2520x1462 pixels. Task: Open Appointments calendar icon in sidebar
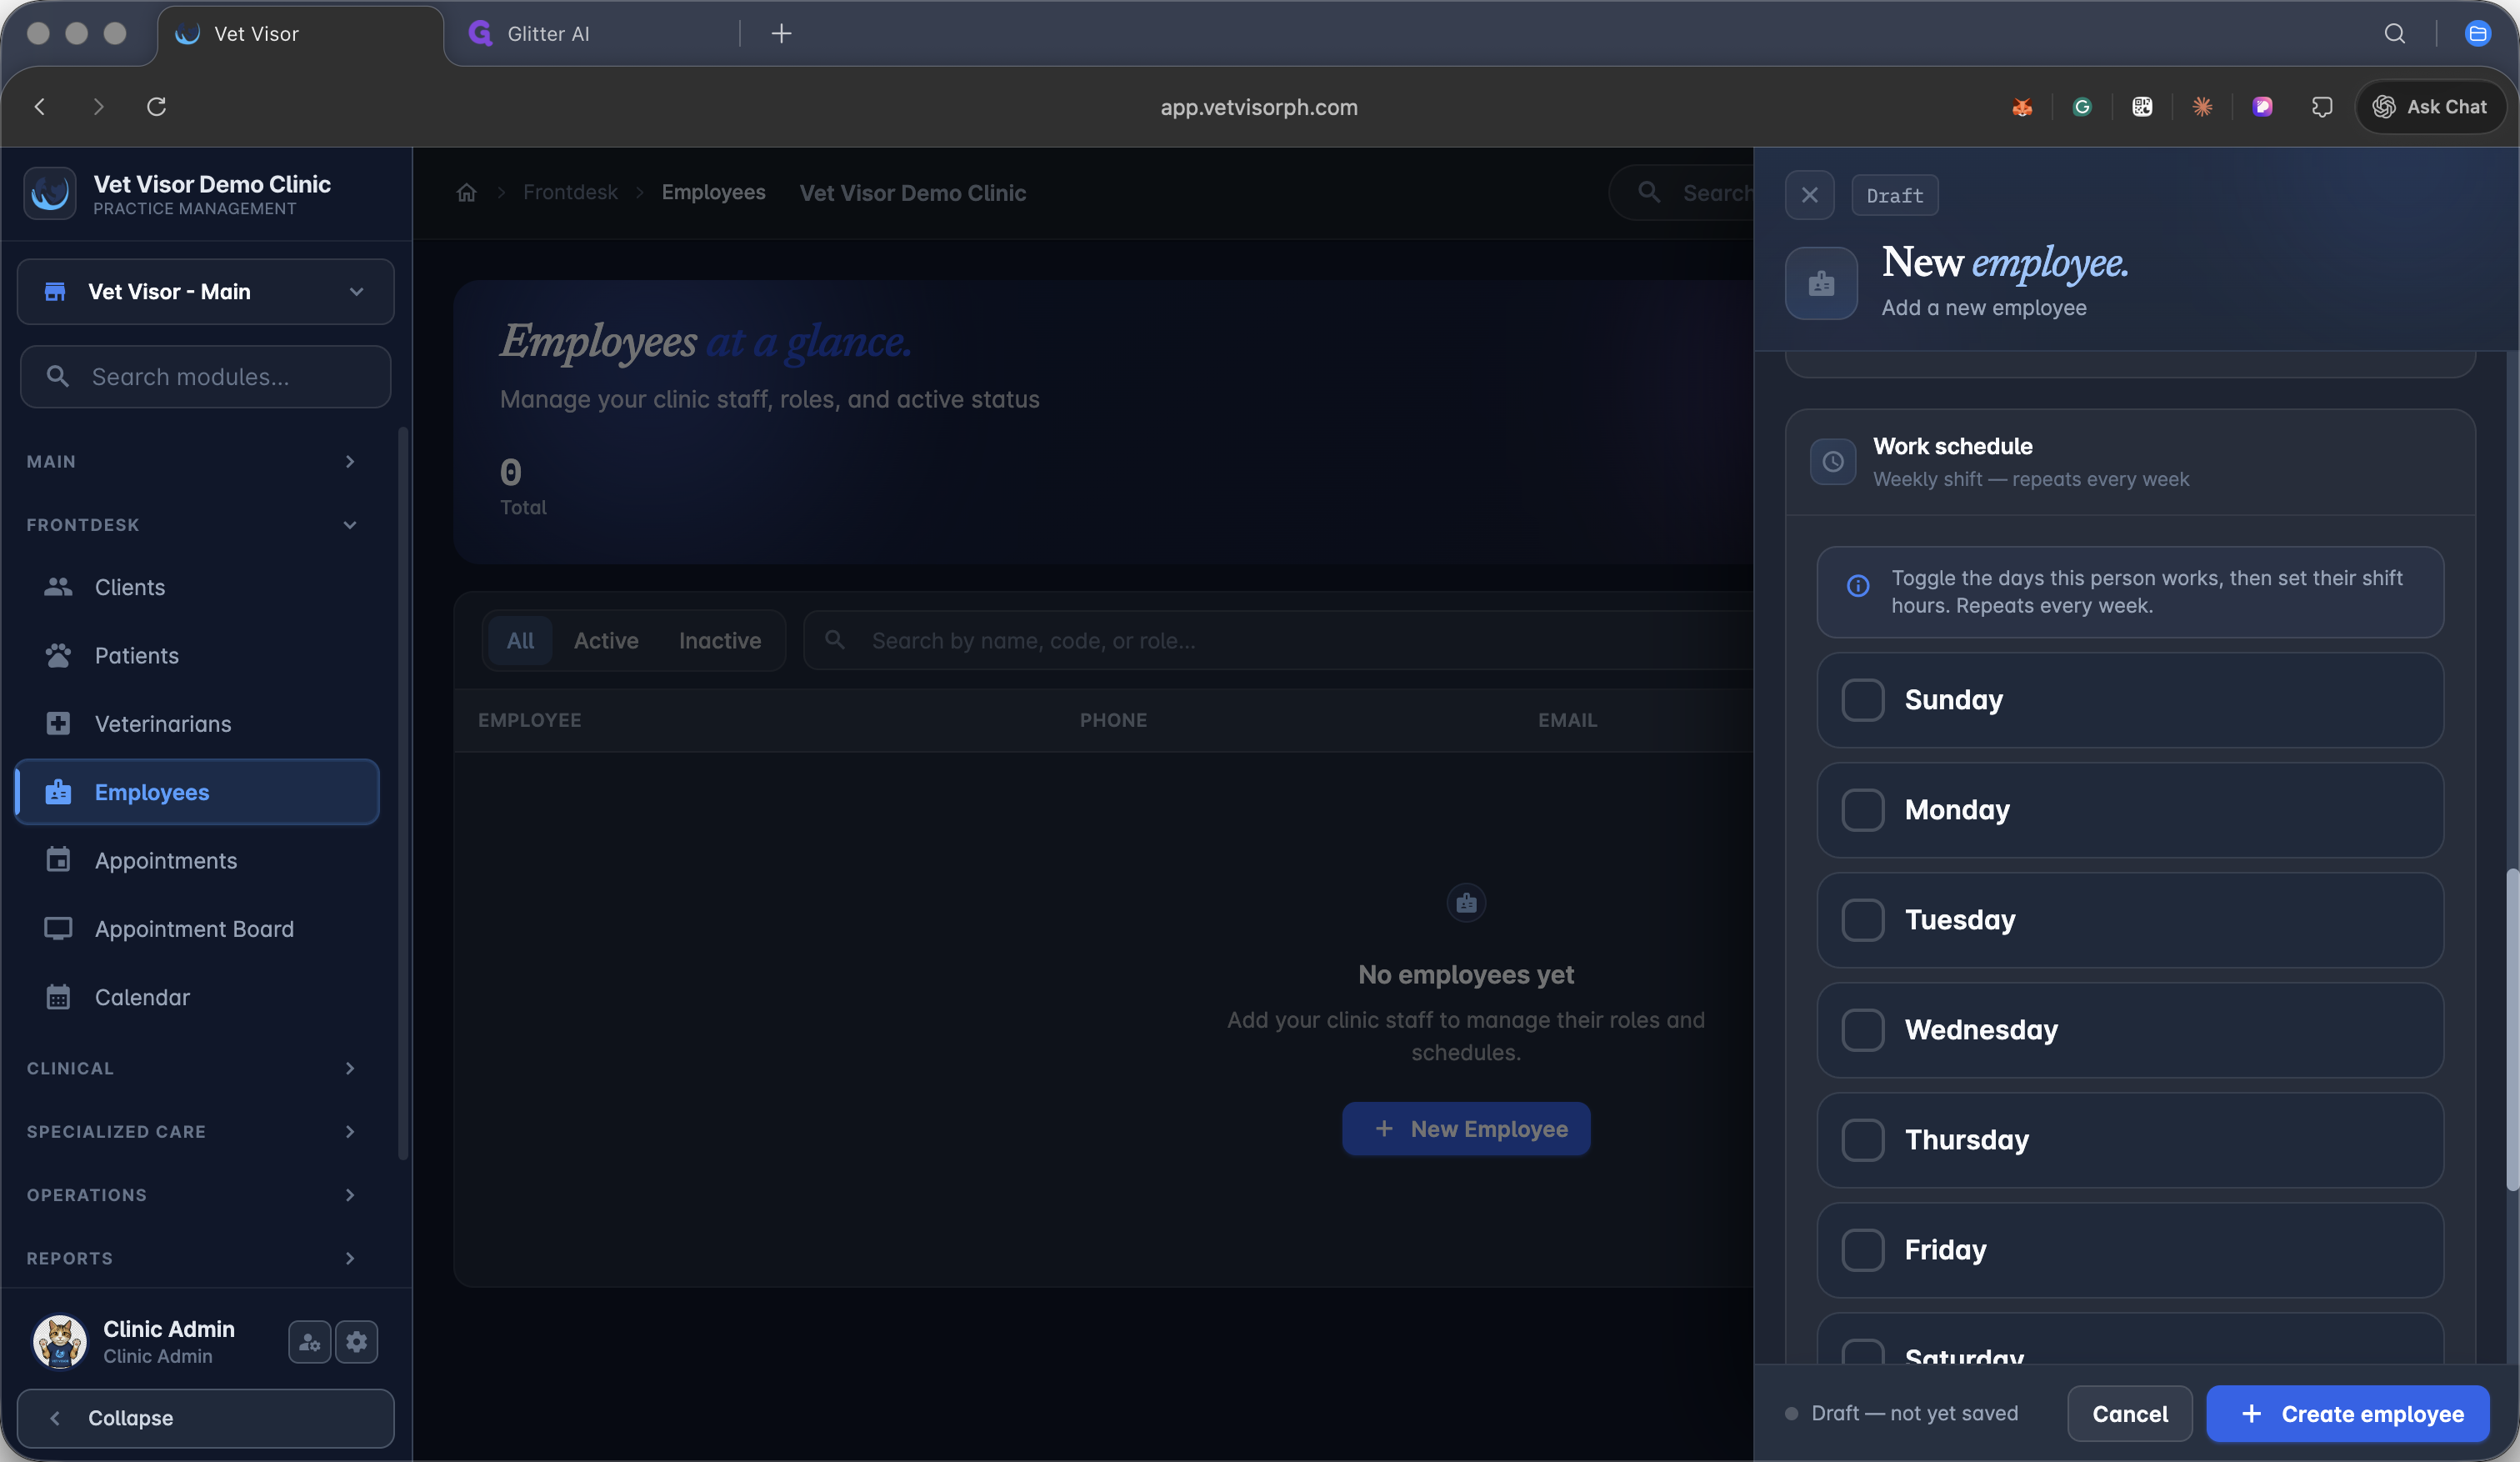[x=58, y=860]
